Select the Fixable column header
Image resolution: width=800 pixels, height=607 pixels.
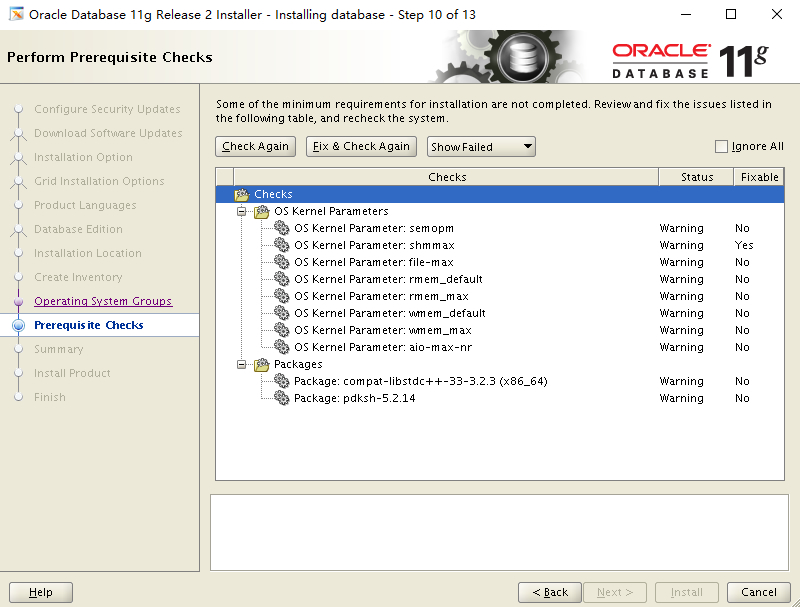tap(759, 177)
